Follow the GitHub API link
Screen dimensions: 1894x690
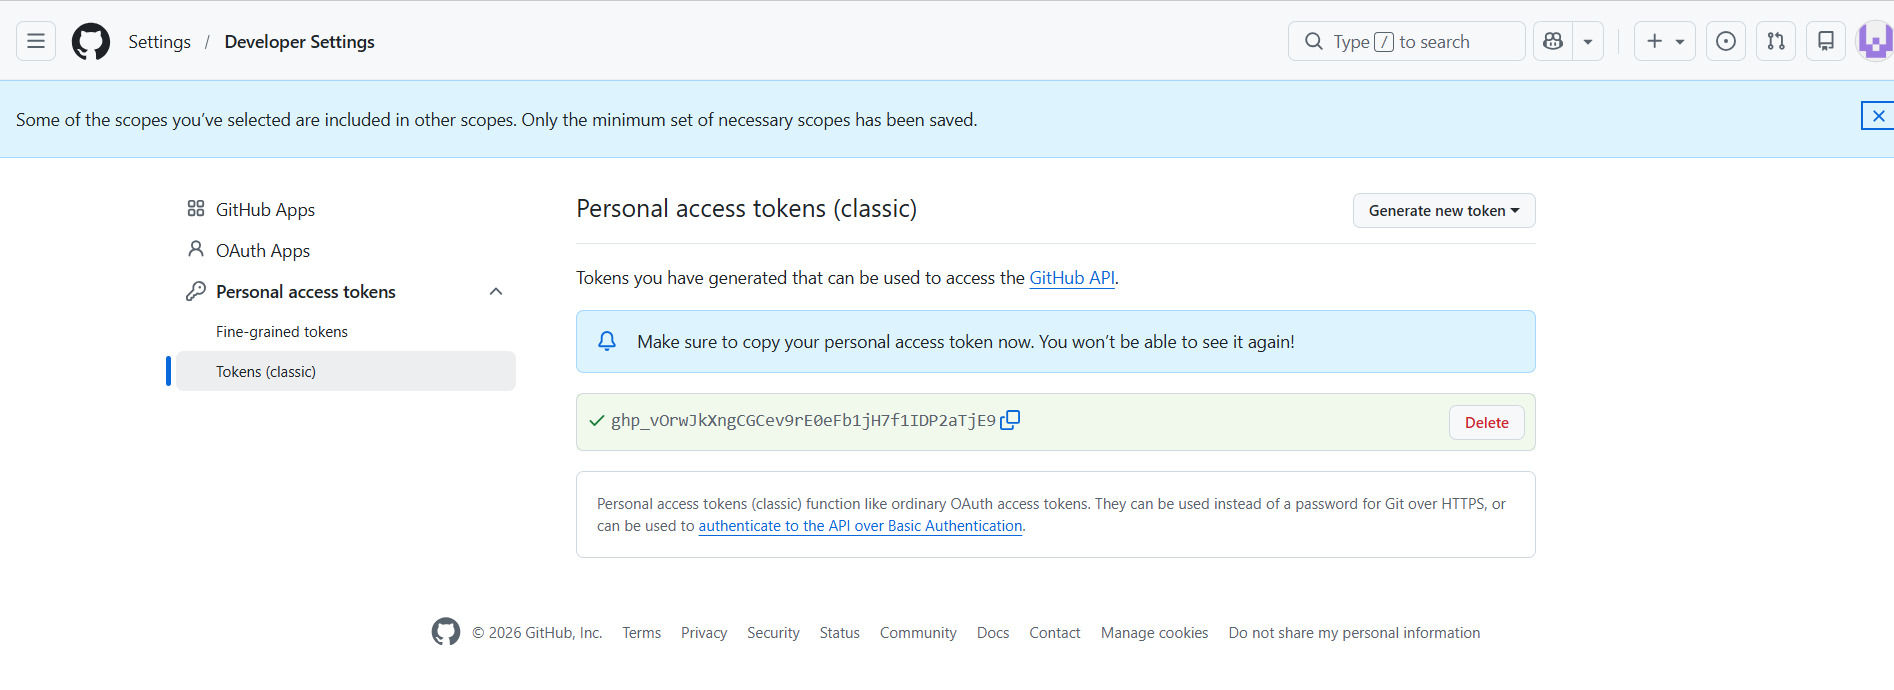point(1072,278)
